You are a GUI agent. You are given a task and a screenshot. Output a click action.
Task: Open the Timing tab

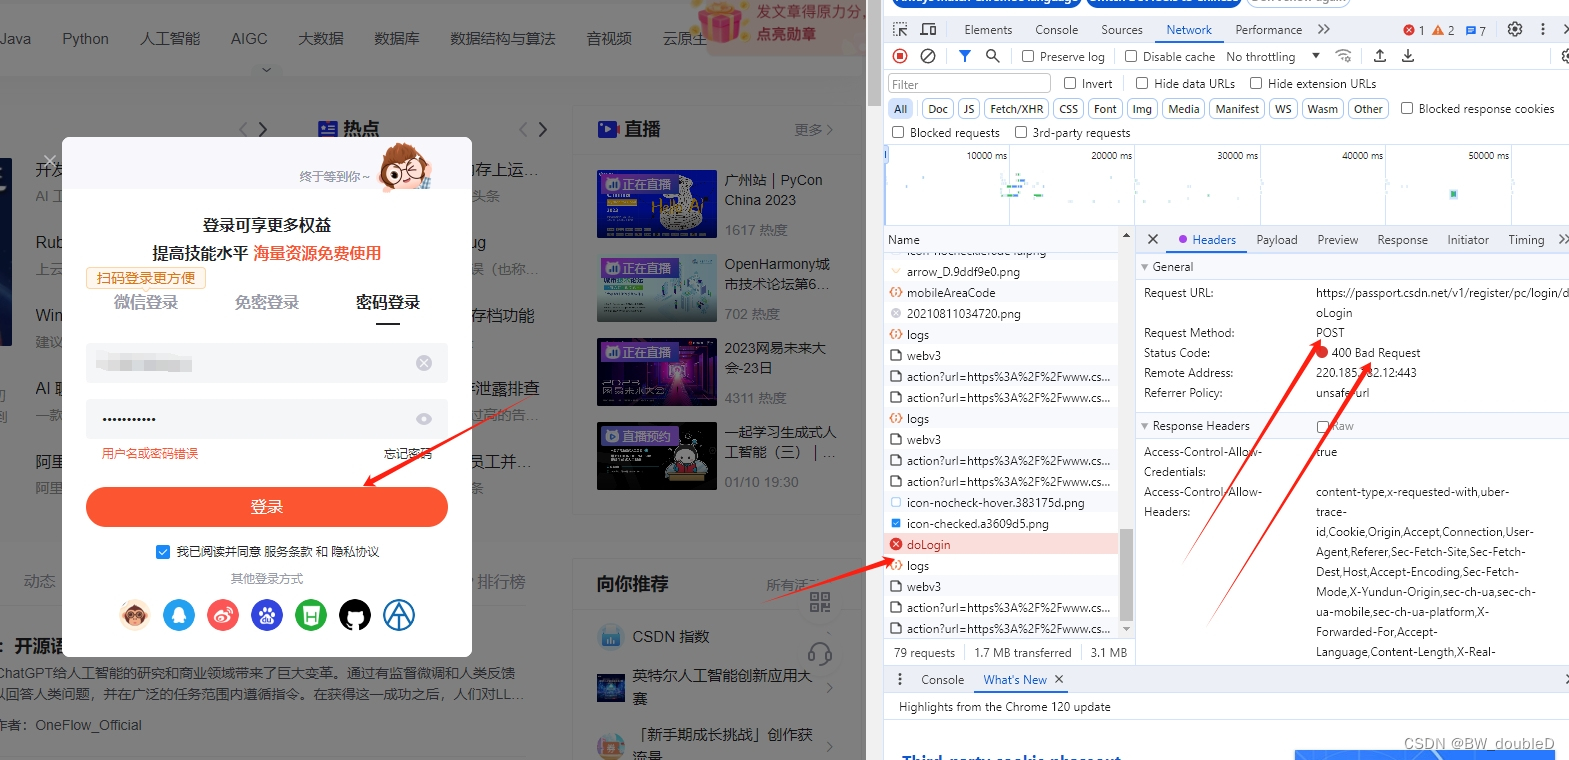[x=1526, y=240]
